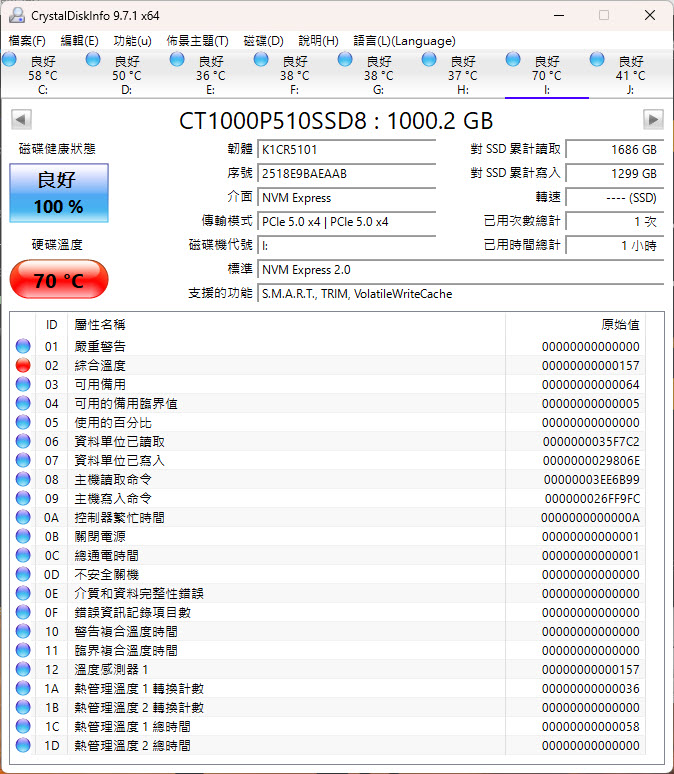This screenshot has height=774, width=674.
Task: Click the ID column header
Action: coord(51,325)
